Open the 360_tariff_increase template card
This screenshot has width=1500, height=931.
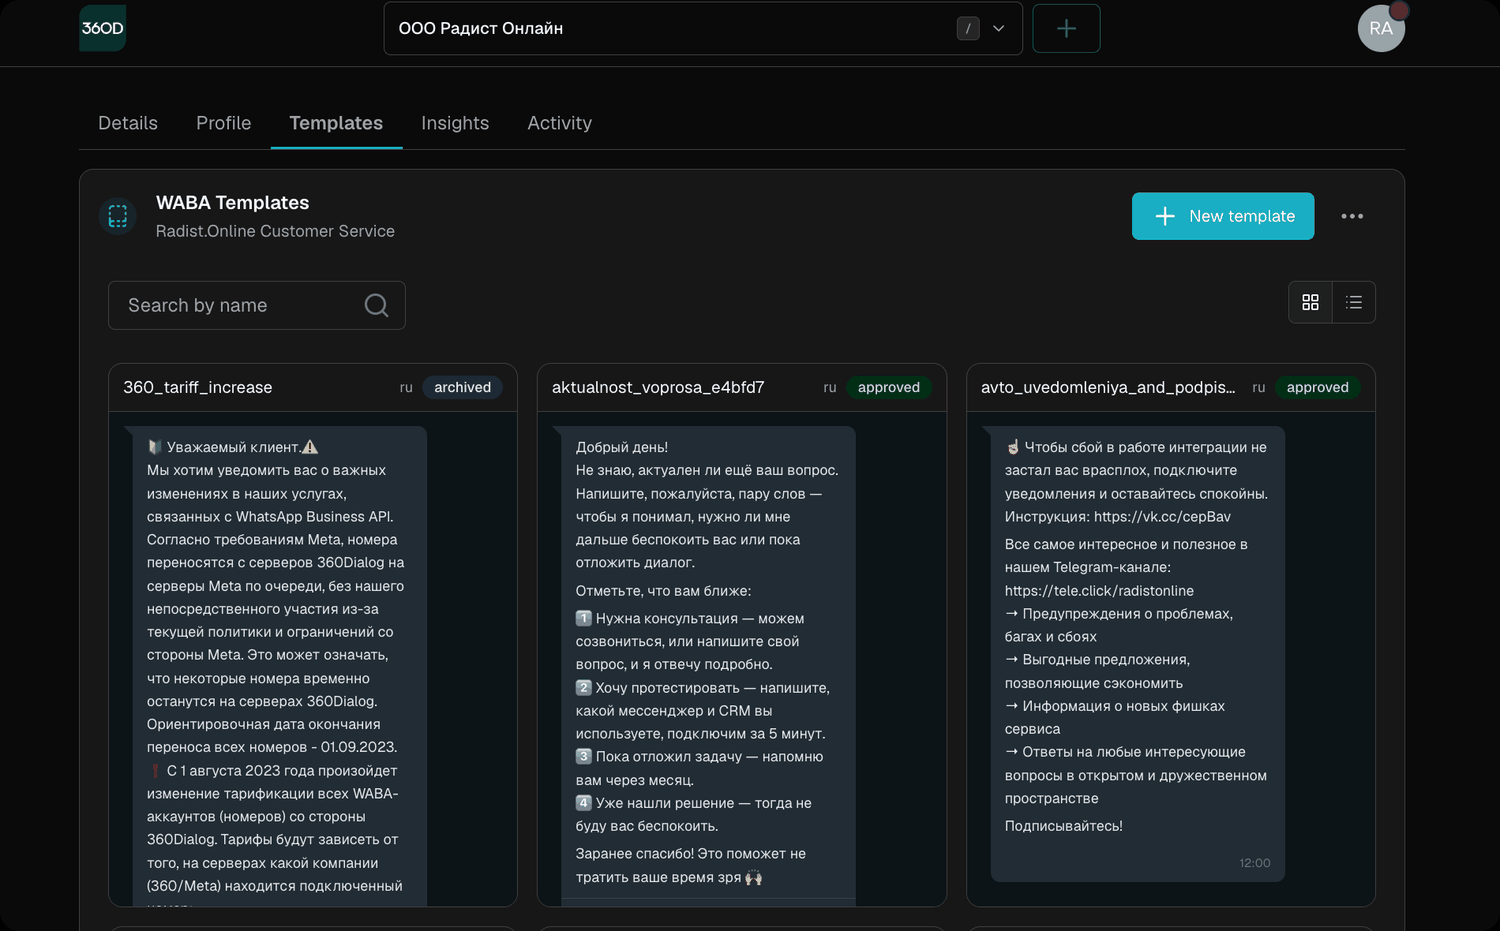(x=313, y=635)
